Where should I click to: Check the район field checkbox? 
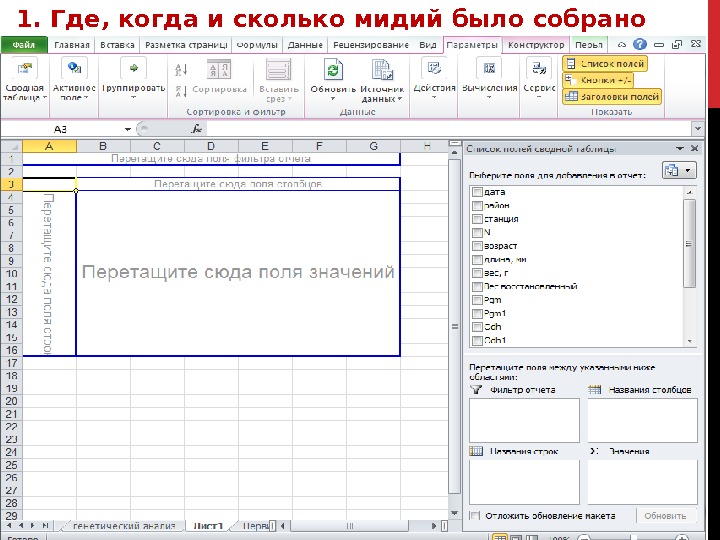tap(477, 205)
